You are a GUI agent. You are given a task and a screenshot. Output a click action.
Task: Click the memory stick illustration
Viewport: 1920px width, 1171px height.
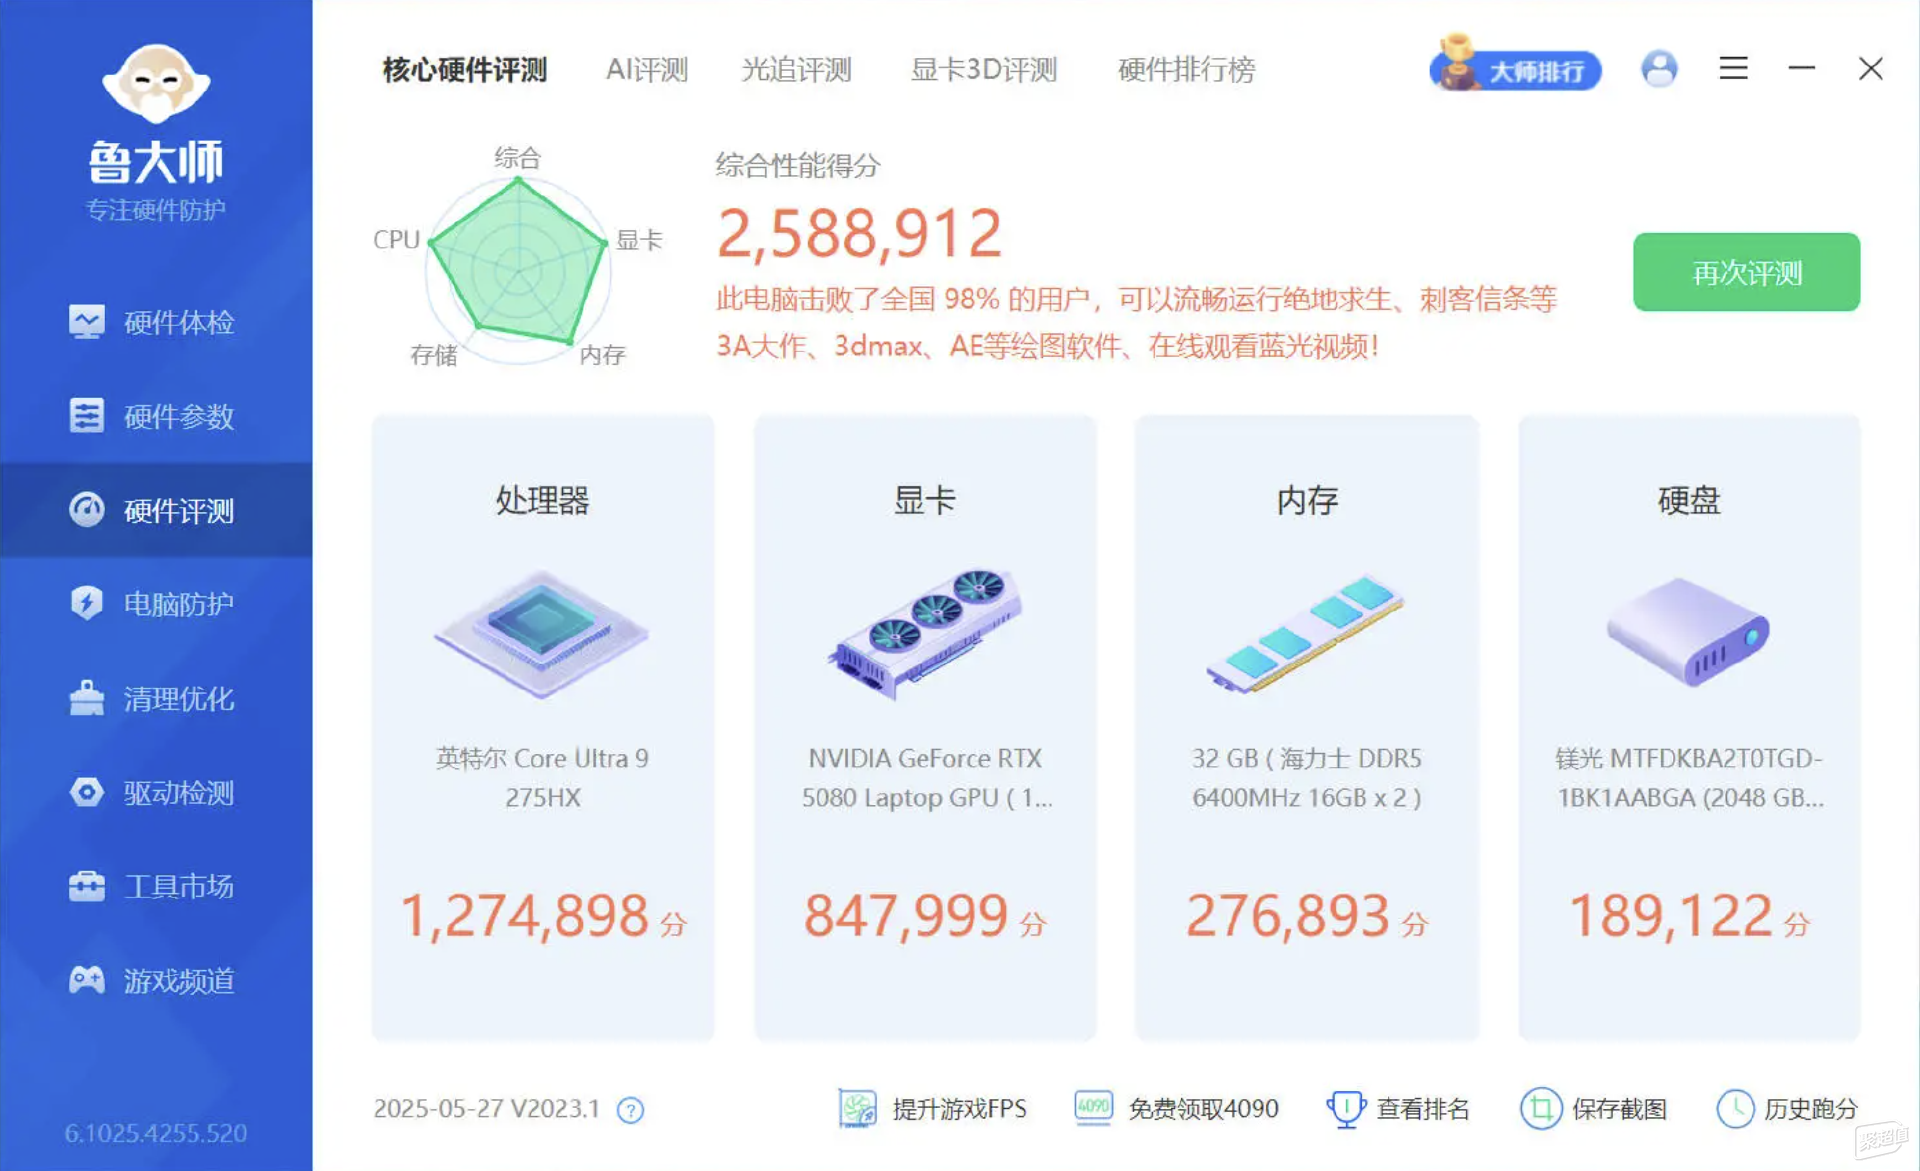1306,634
